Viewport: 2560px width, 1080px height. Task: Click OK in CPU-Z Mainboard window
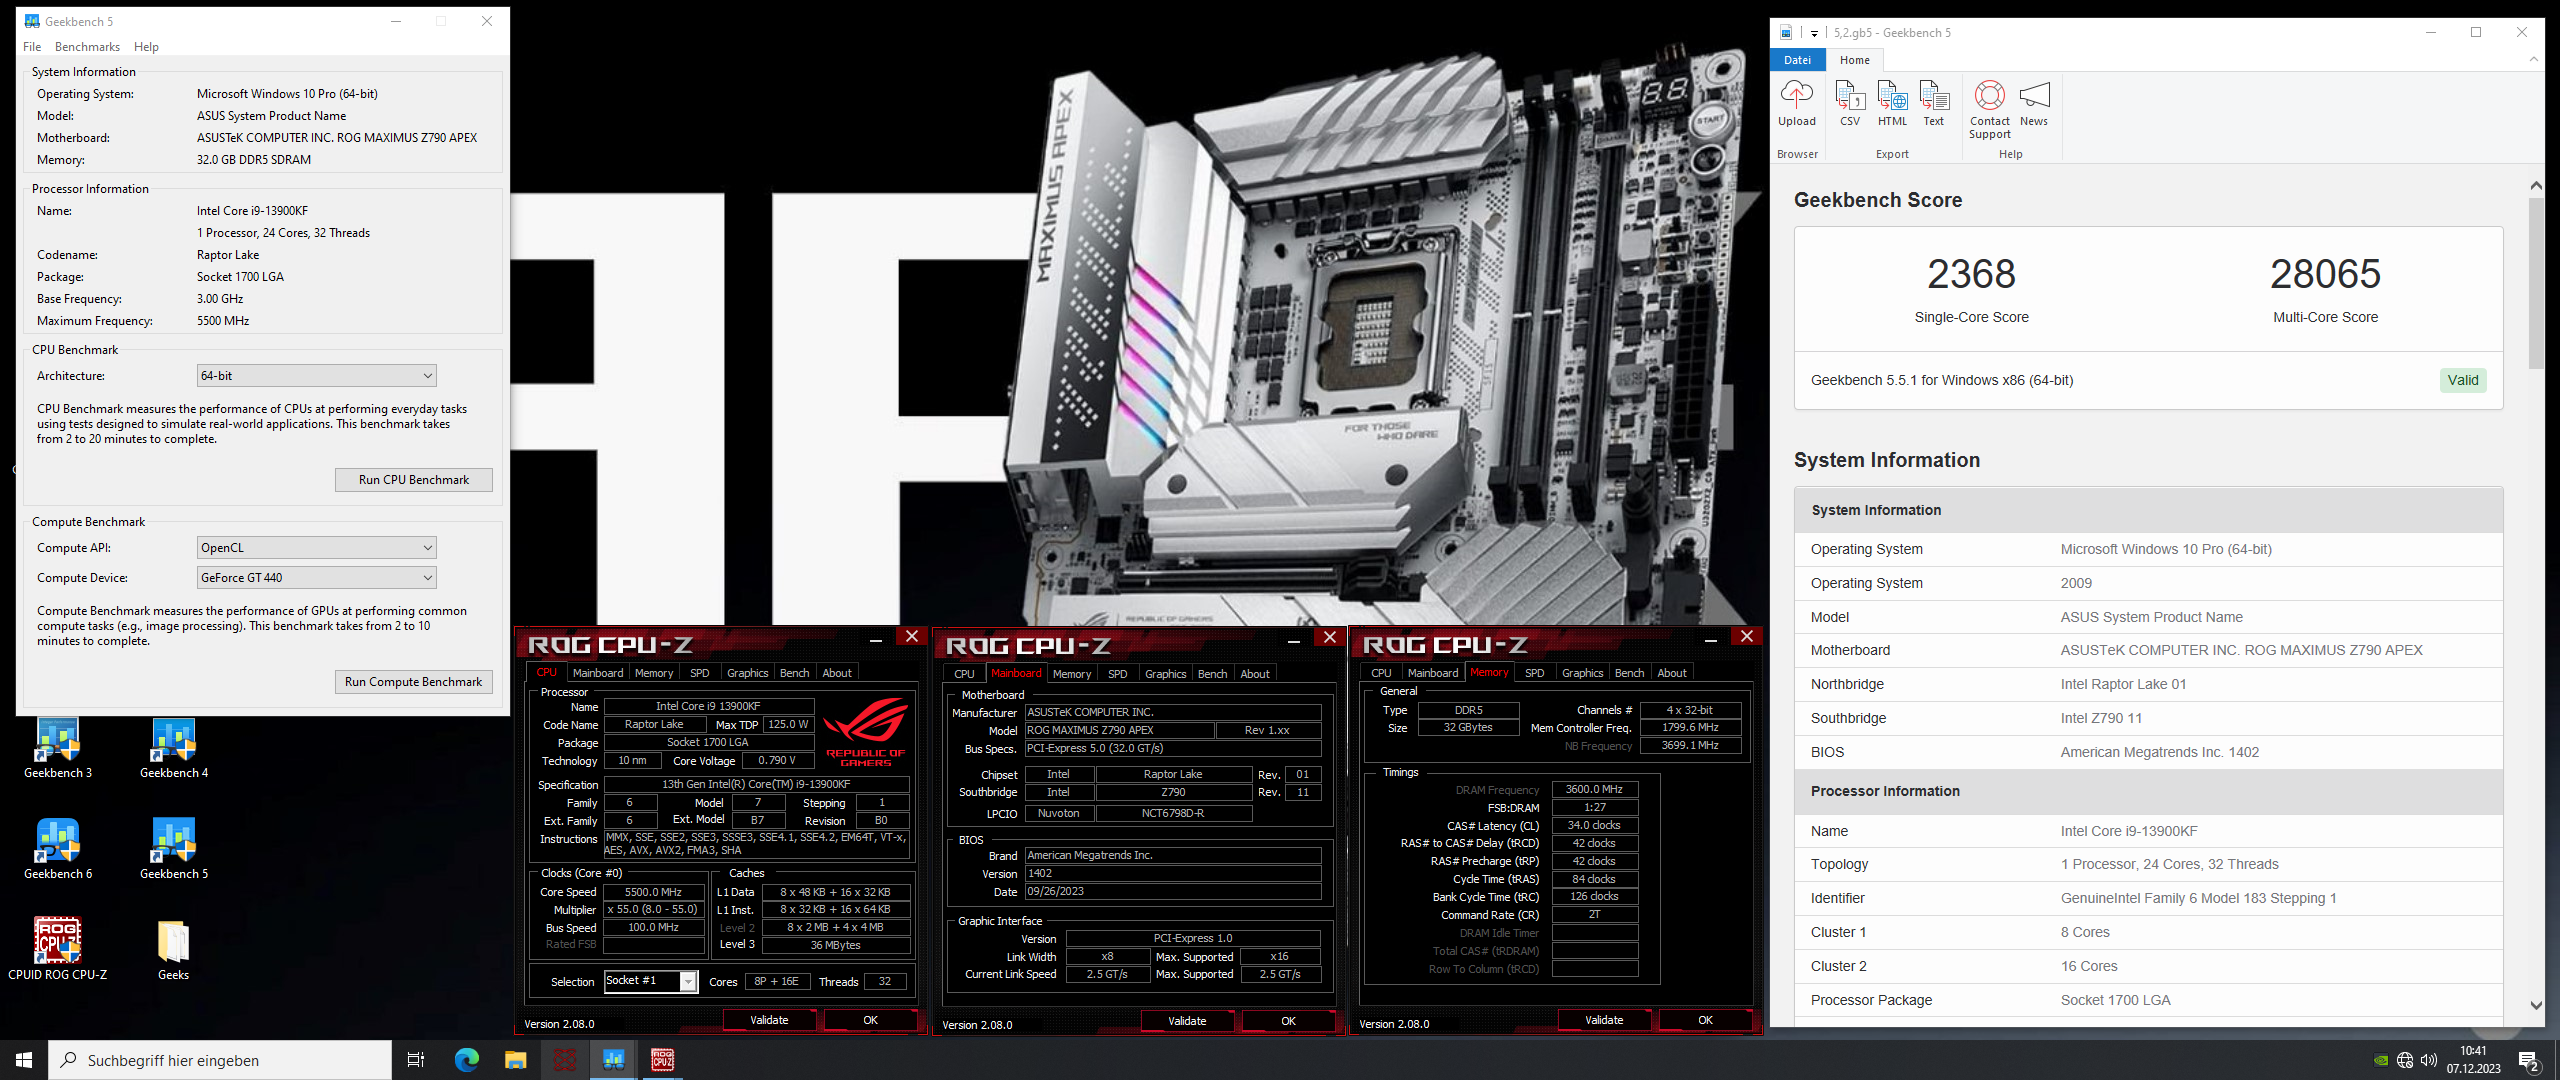[1288, 1021]
